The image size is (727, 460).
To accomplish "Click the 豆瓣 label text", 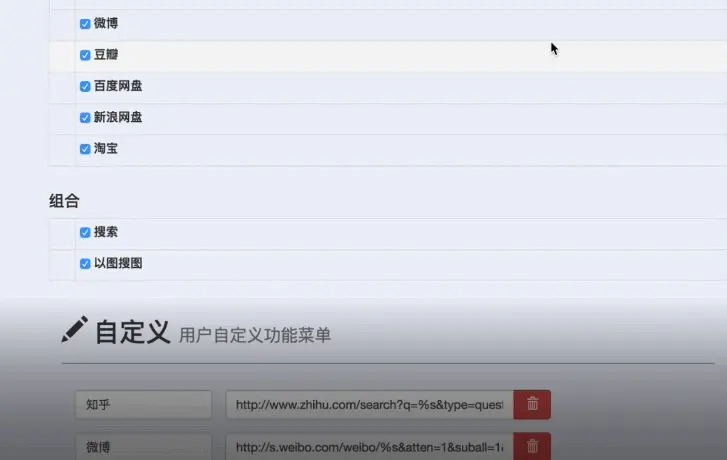I will point(106,54).
